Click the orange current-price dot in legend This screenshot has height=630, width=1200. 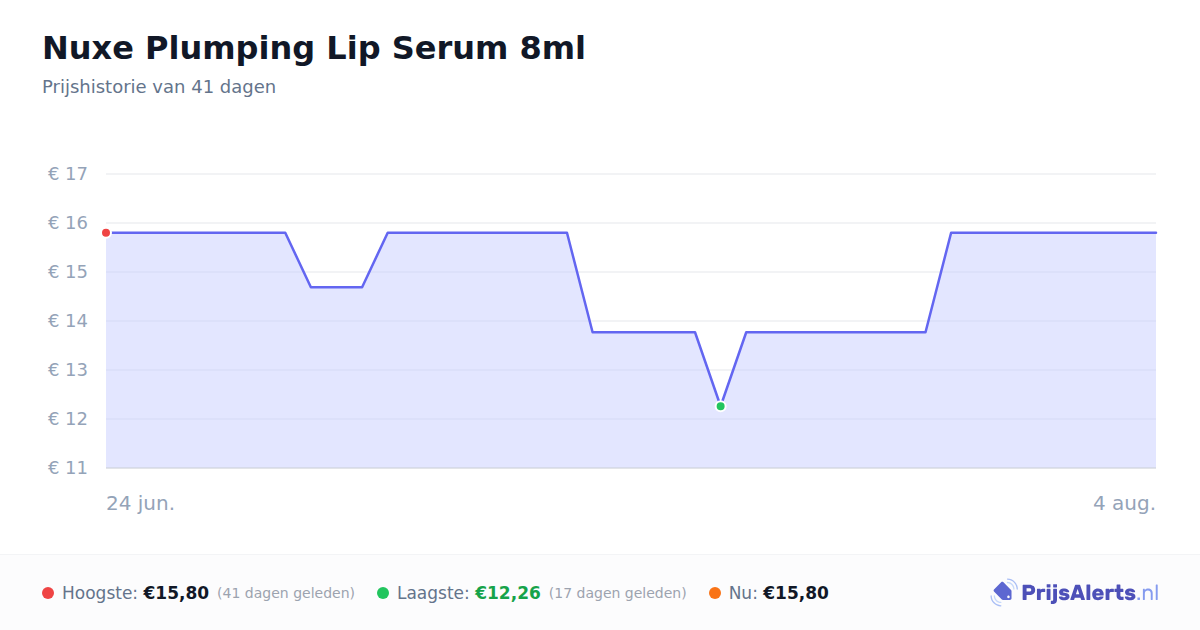(x=715, y=593)
